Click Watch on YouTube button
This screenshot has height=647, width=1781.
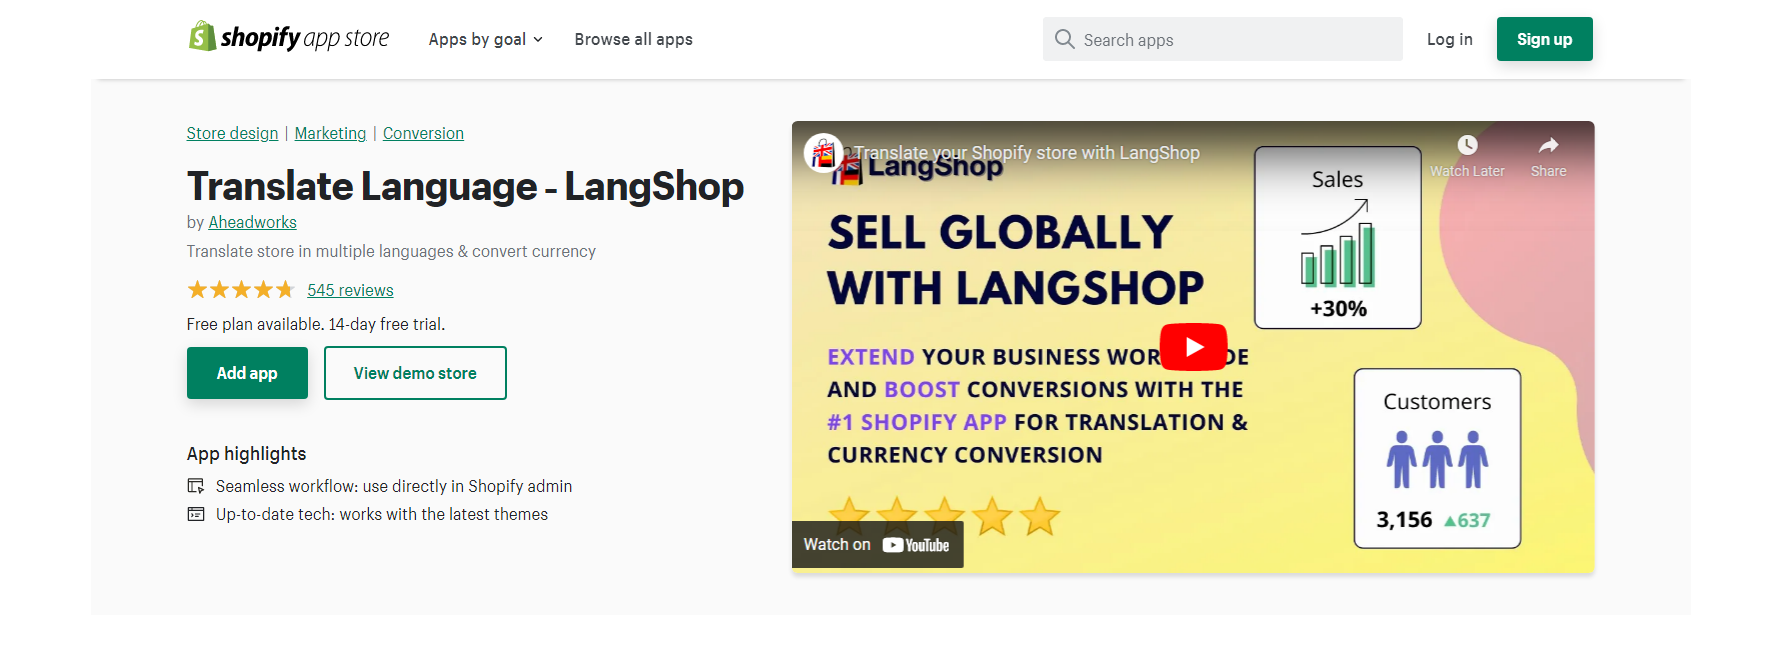[877, 545]
